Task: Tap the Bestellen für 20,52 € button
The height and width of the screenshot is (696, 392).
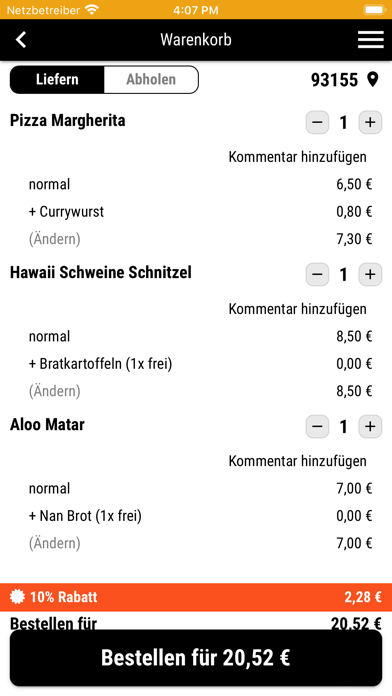Action: click(196, 658)
